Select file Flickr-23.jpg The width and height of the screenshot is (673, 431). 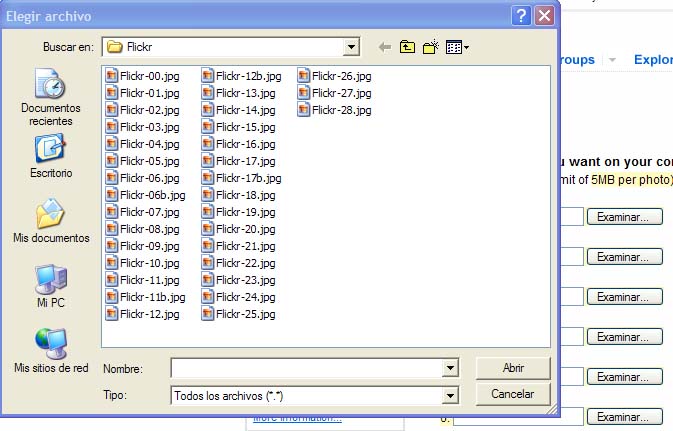(239, 280)
